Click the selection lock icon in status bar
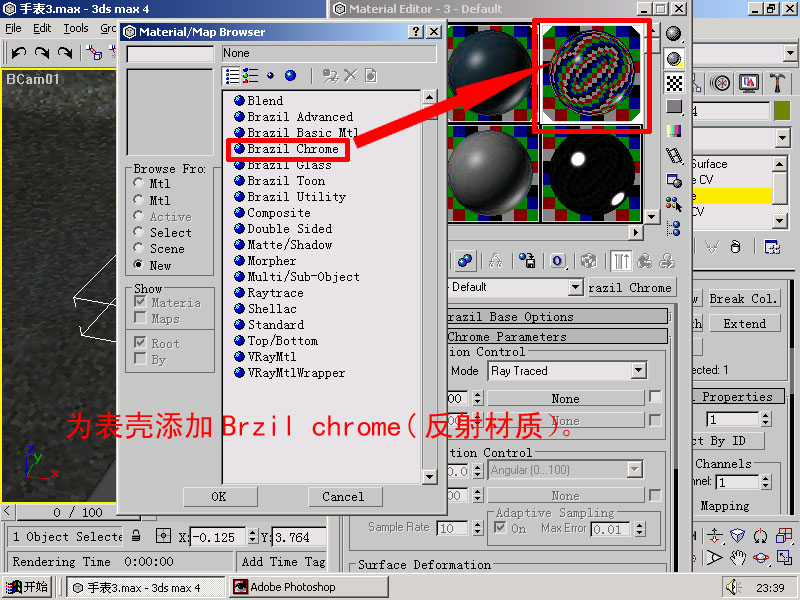The image size is (800, 600). (x=136, y=536)
